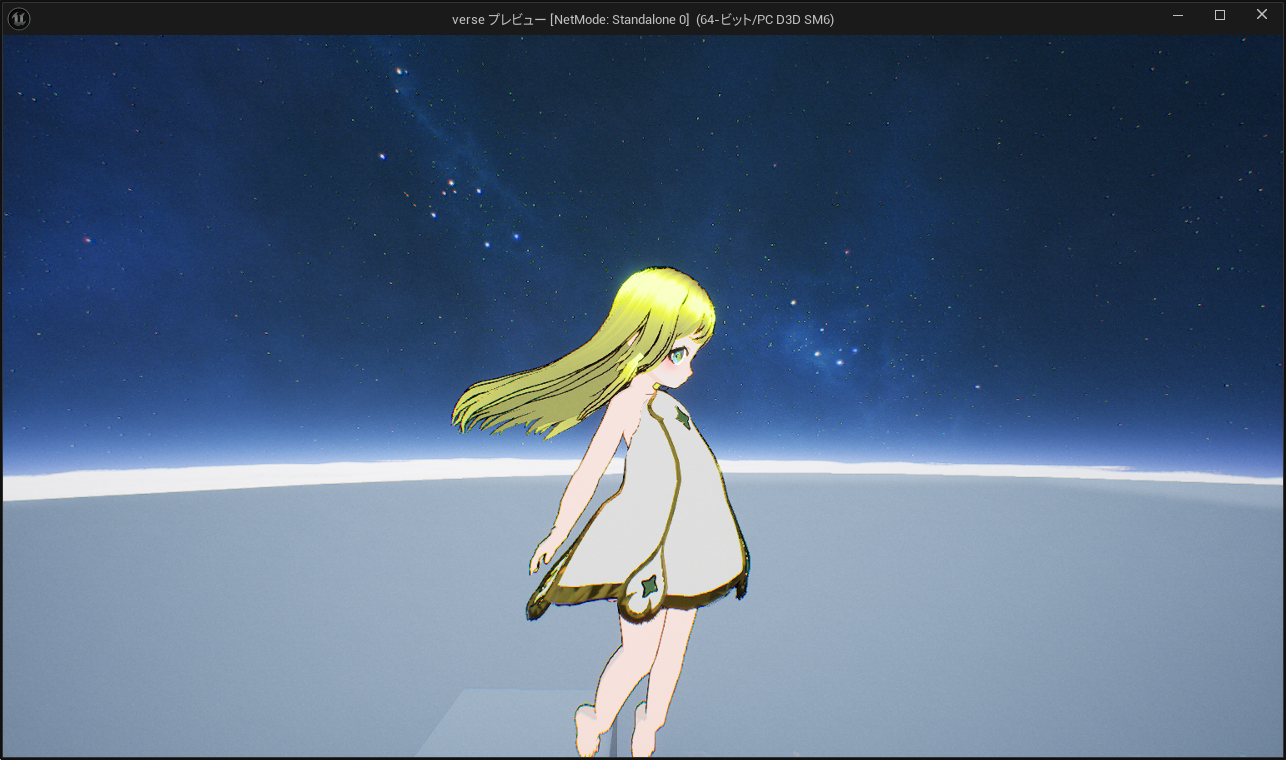
Task: Click the empty gray ground on the left
Action: (200, 620)
